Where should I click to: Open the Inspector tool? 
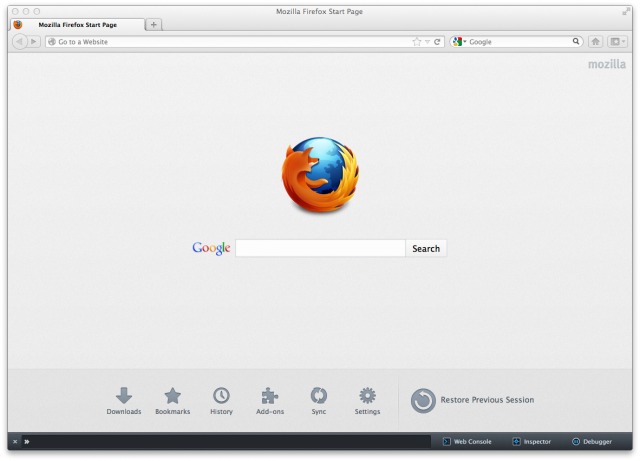[531, 441]
